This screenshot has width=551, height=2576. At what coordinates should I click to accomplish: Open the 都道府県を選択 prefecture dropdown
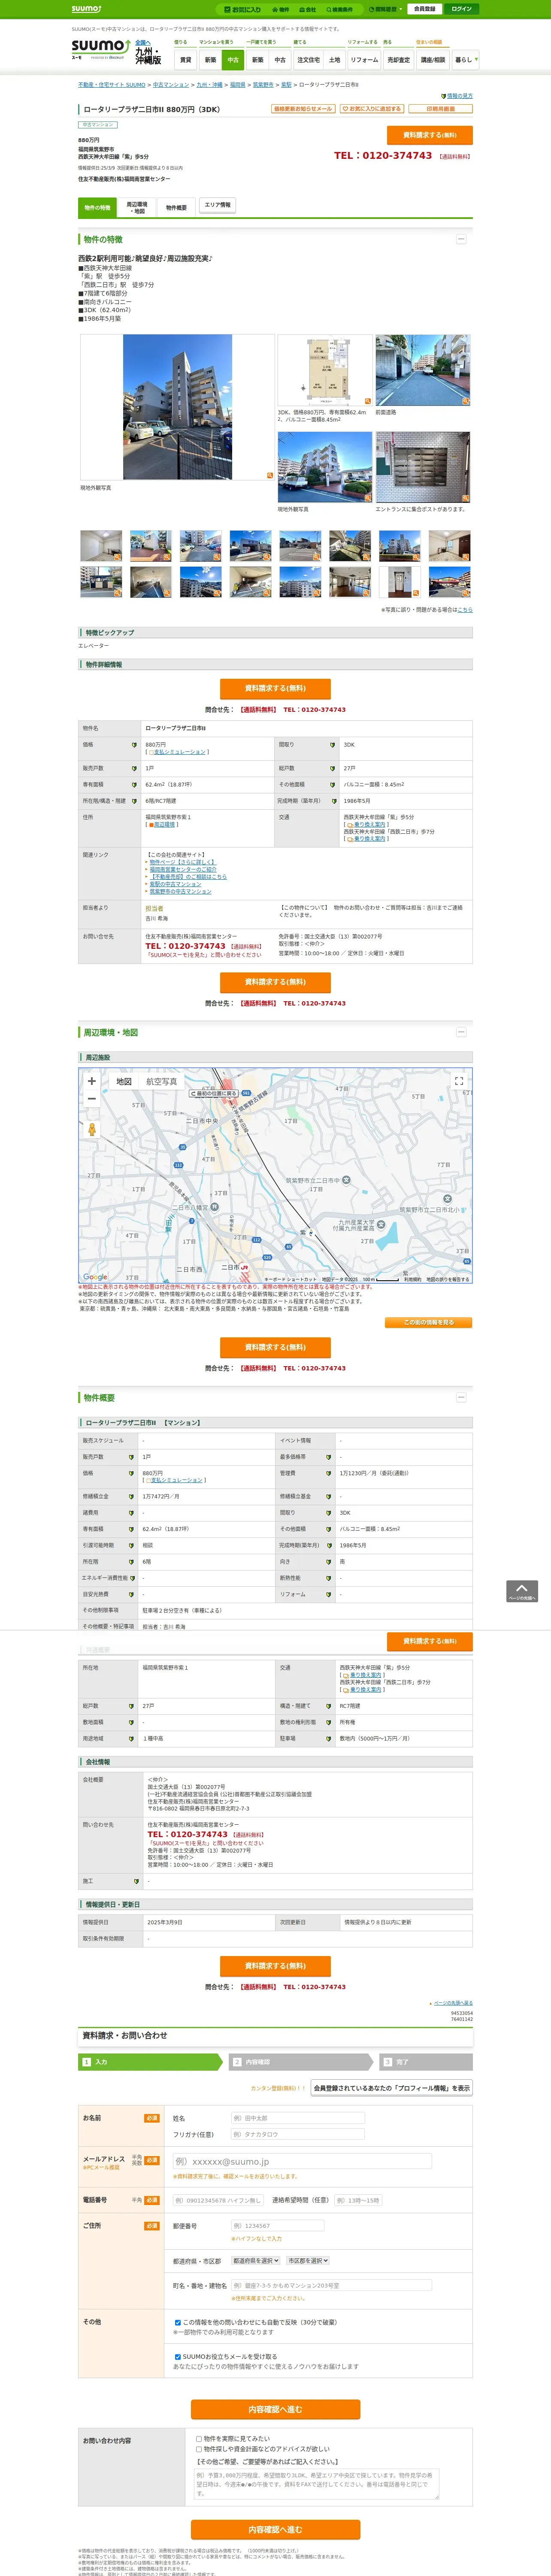coord(255,2260)
